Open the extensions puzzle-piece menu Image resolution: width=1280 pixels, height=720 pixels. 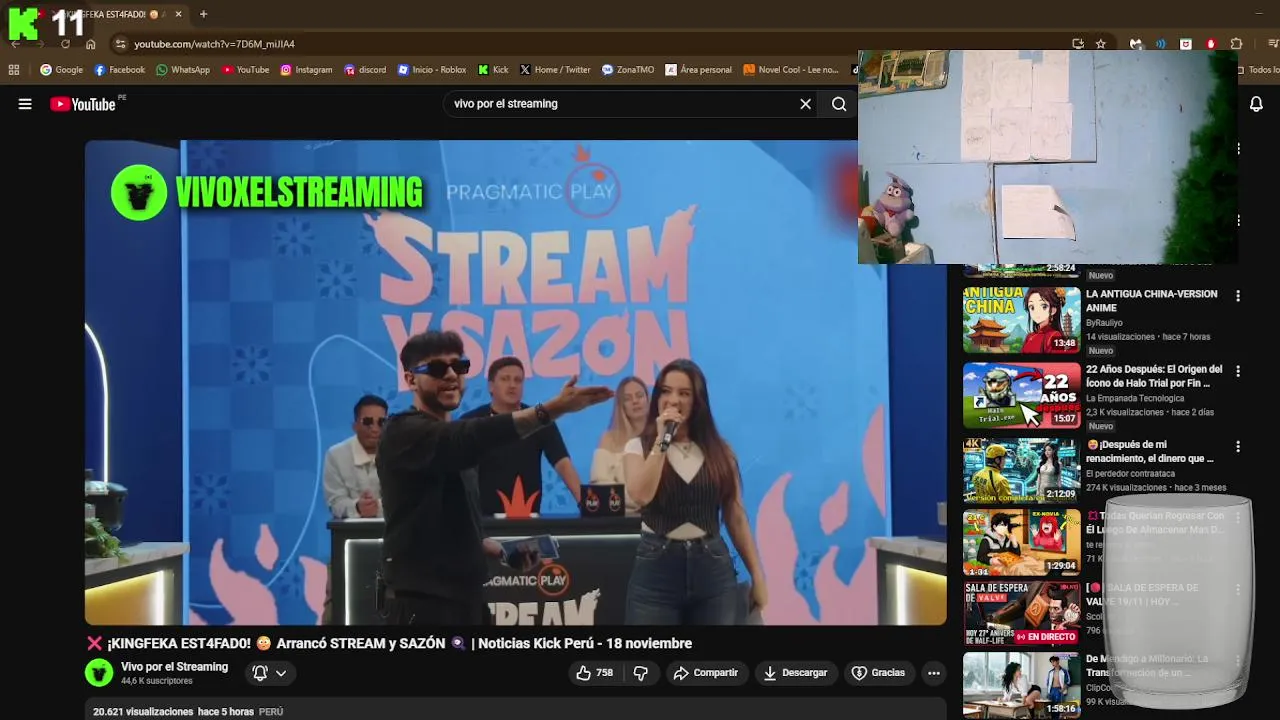pyautogui.click(x=1236, y=44)
